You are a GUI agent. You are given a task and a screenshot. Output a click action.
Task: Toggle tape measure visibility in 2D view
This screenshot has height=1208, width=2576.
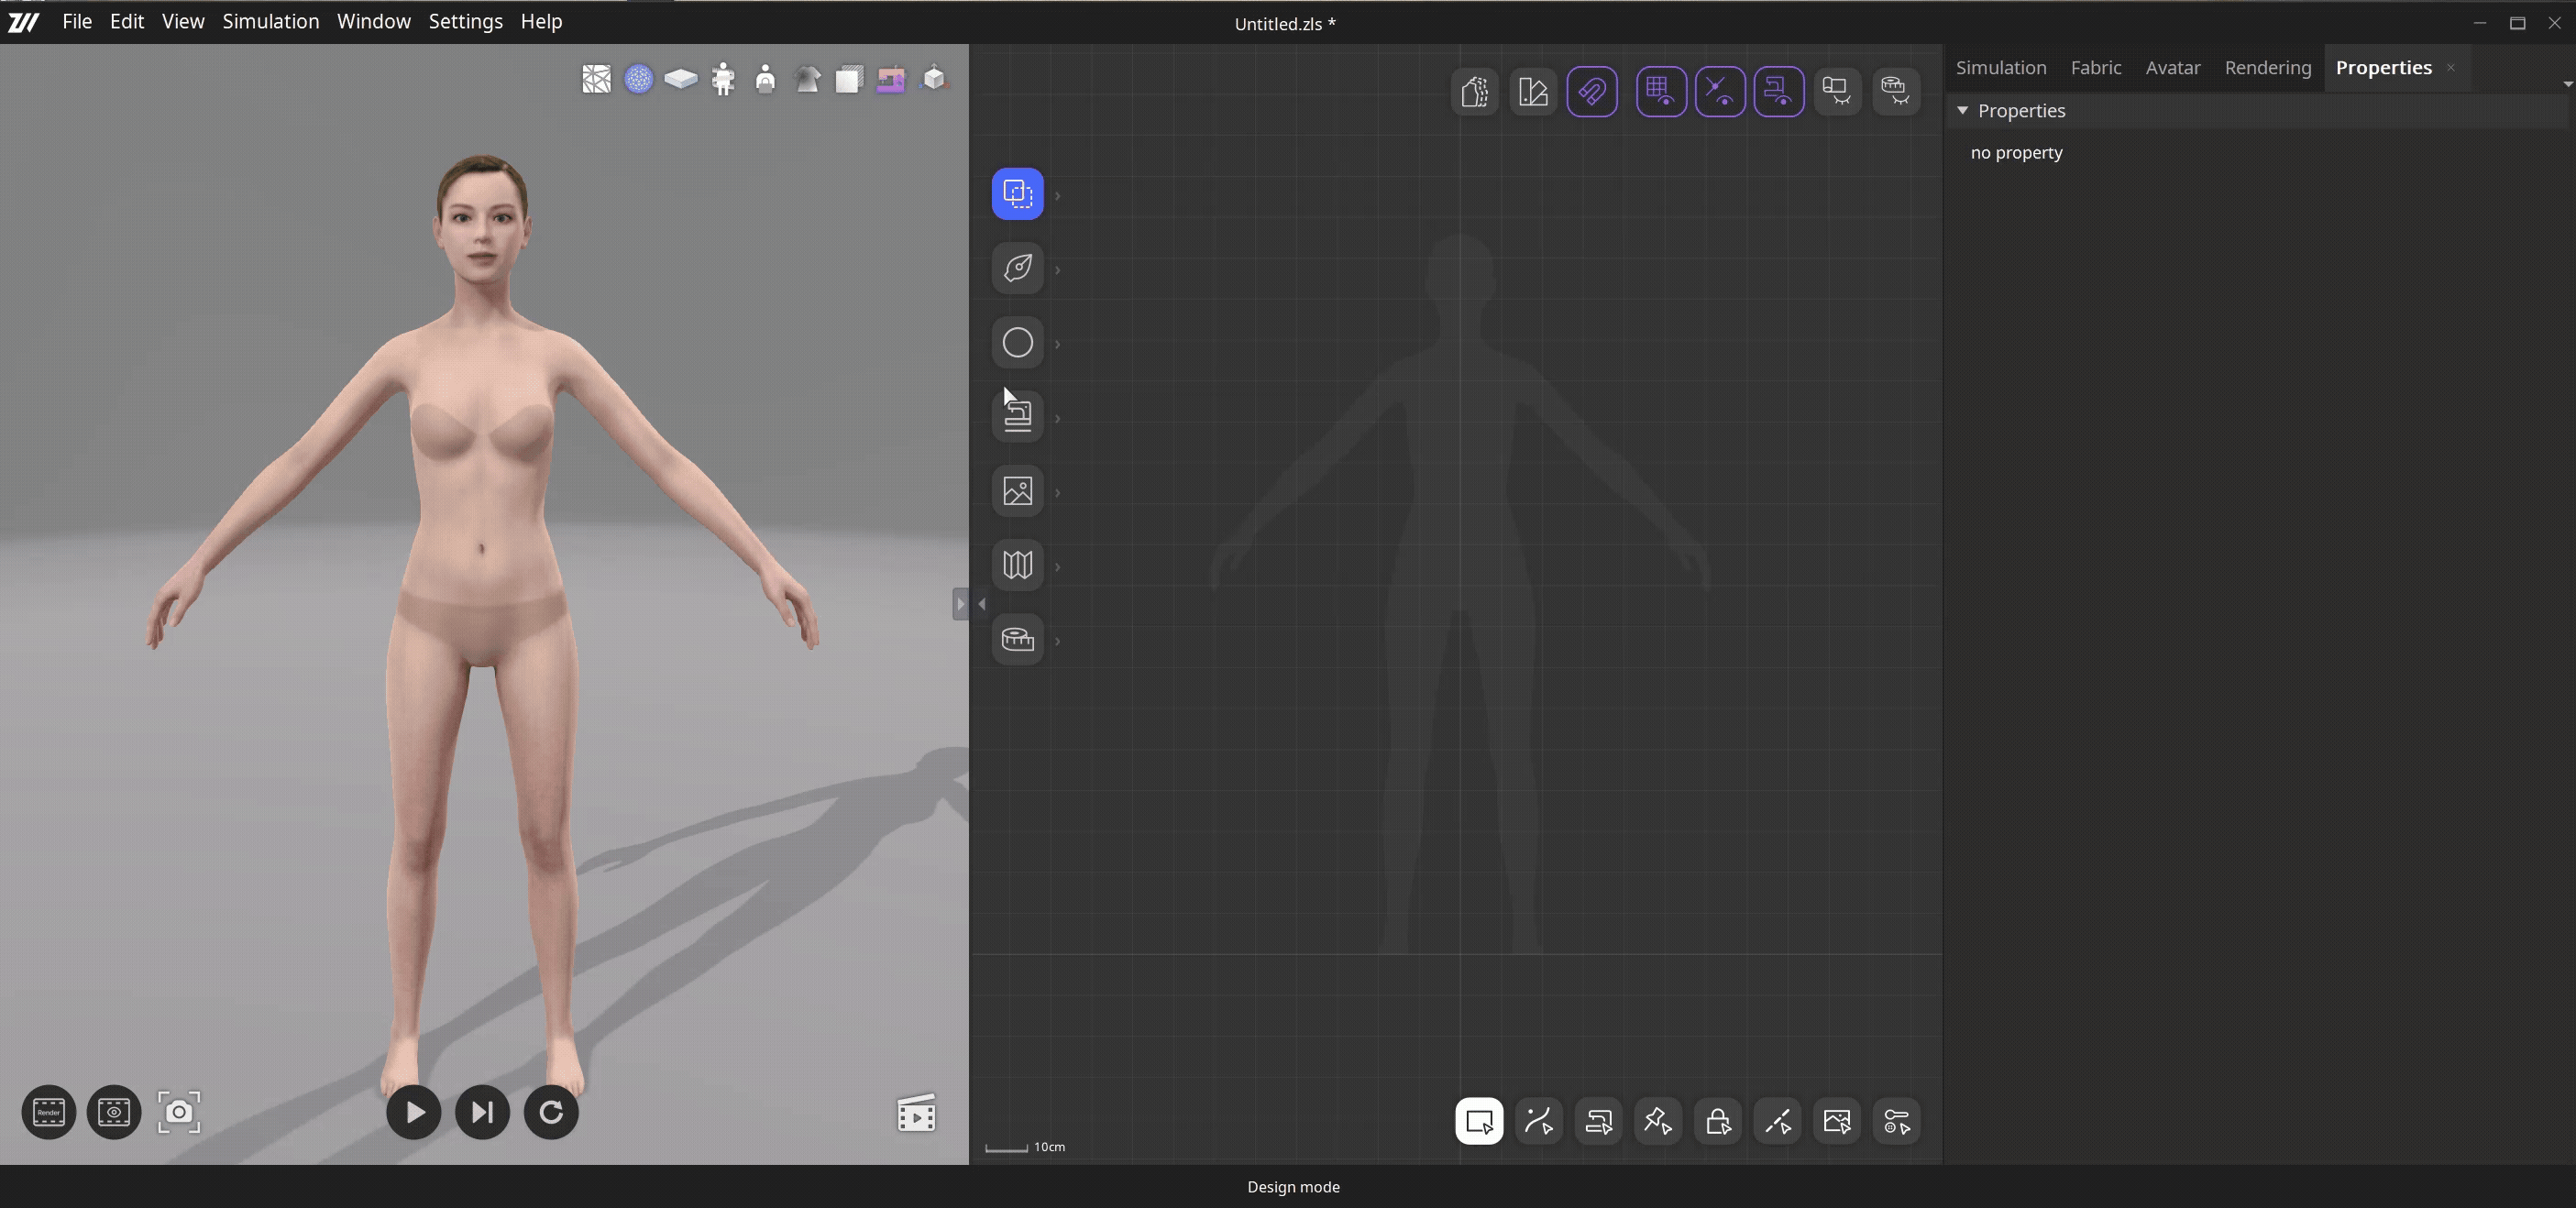(x=1897, y=91)
